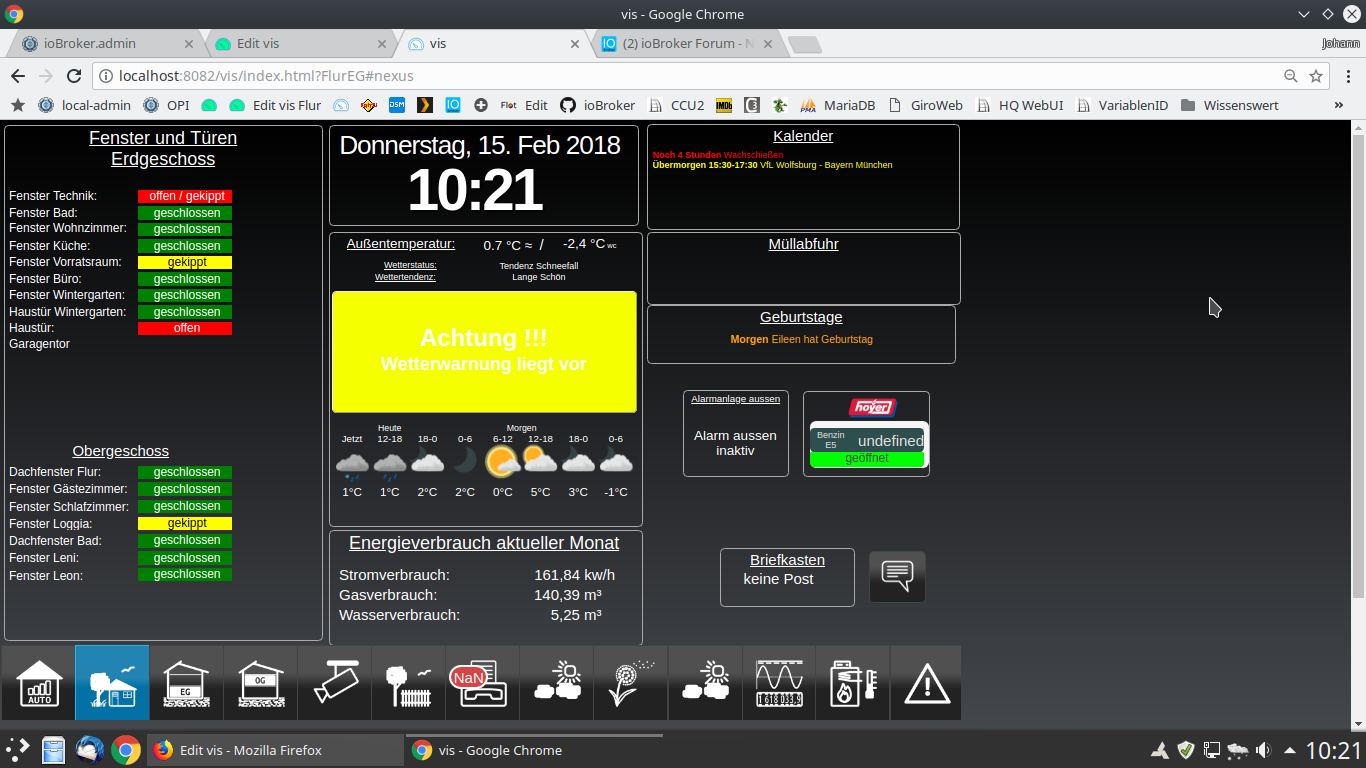
Task: Open the dandelion pollen view
Action: tap(630, 683)
